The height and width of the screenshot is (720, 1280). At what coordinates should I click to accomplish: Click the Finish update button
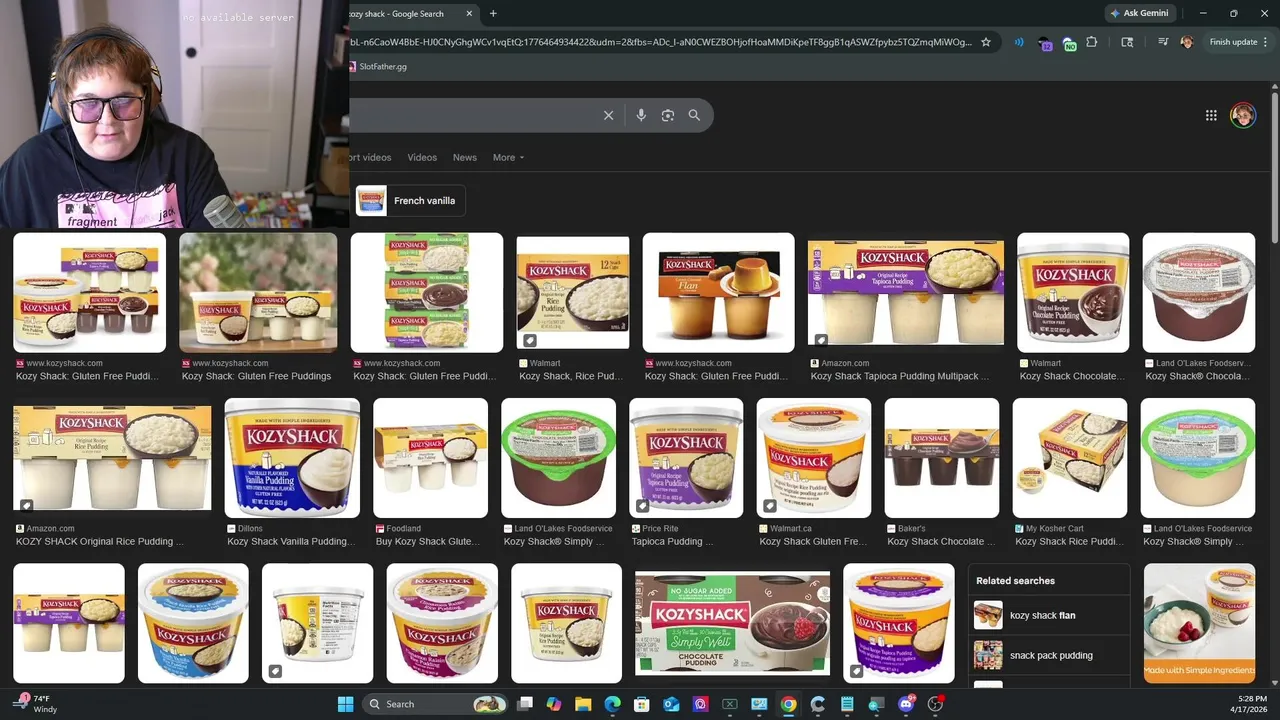click(1233, 42)
